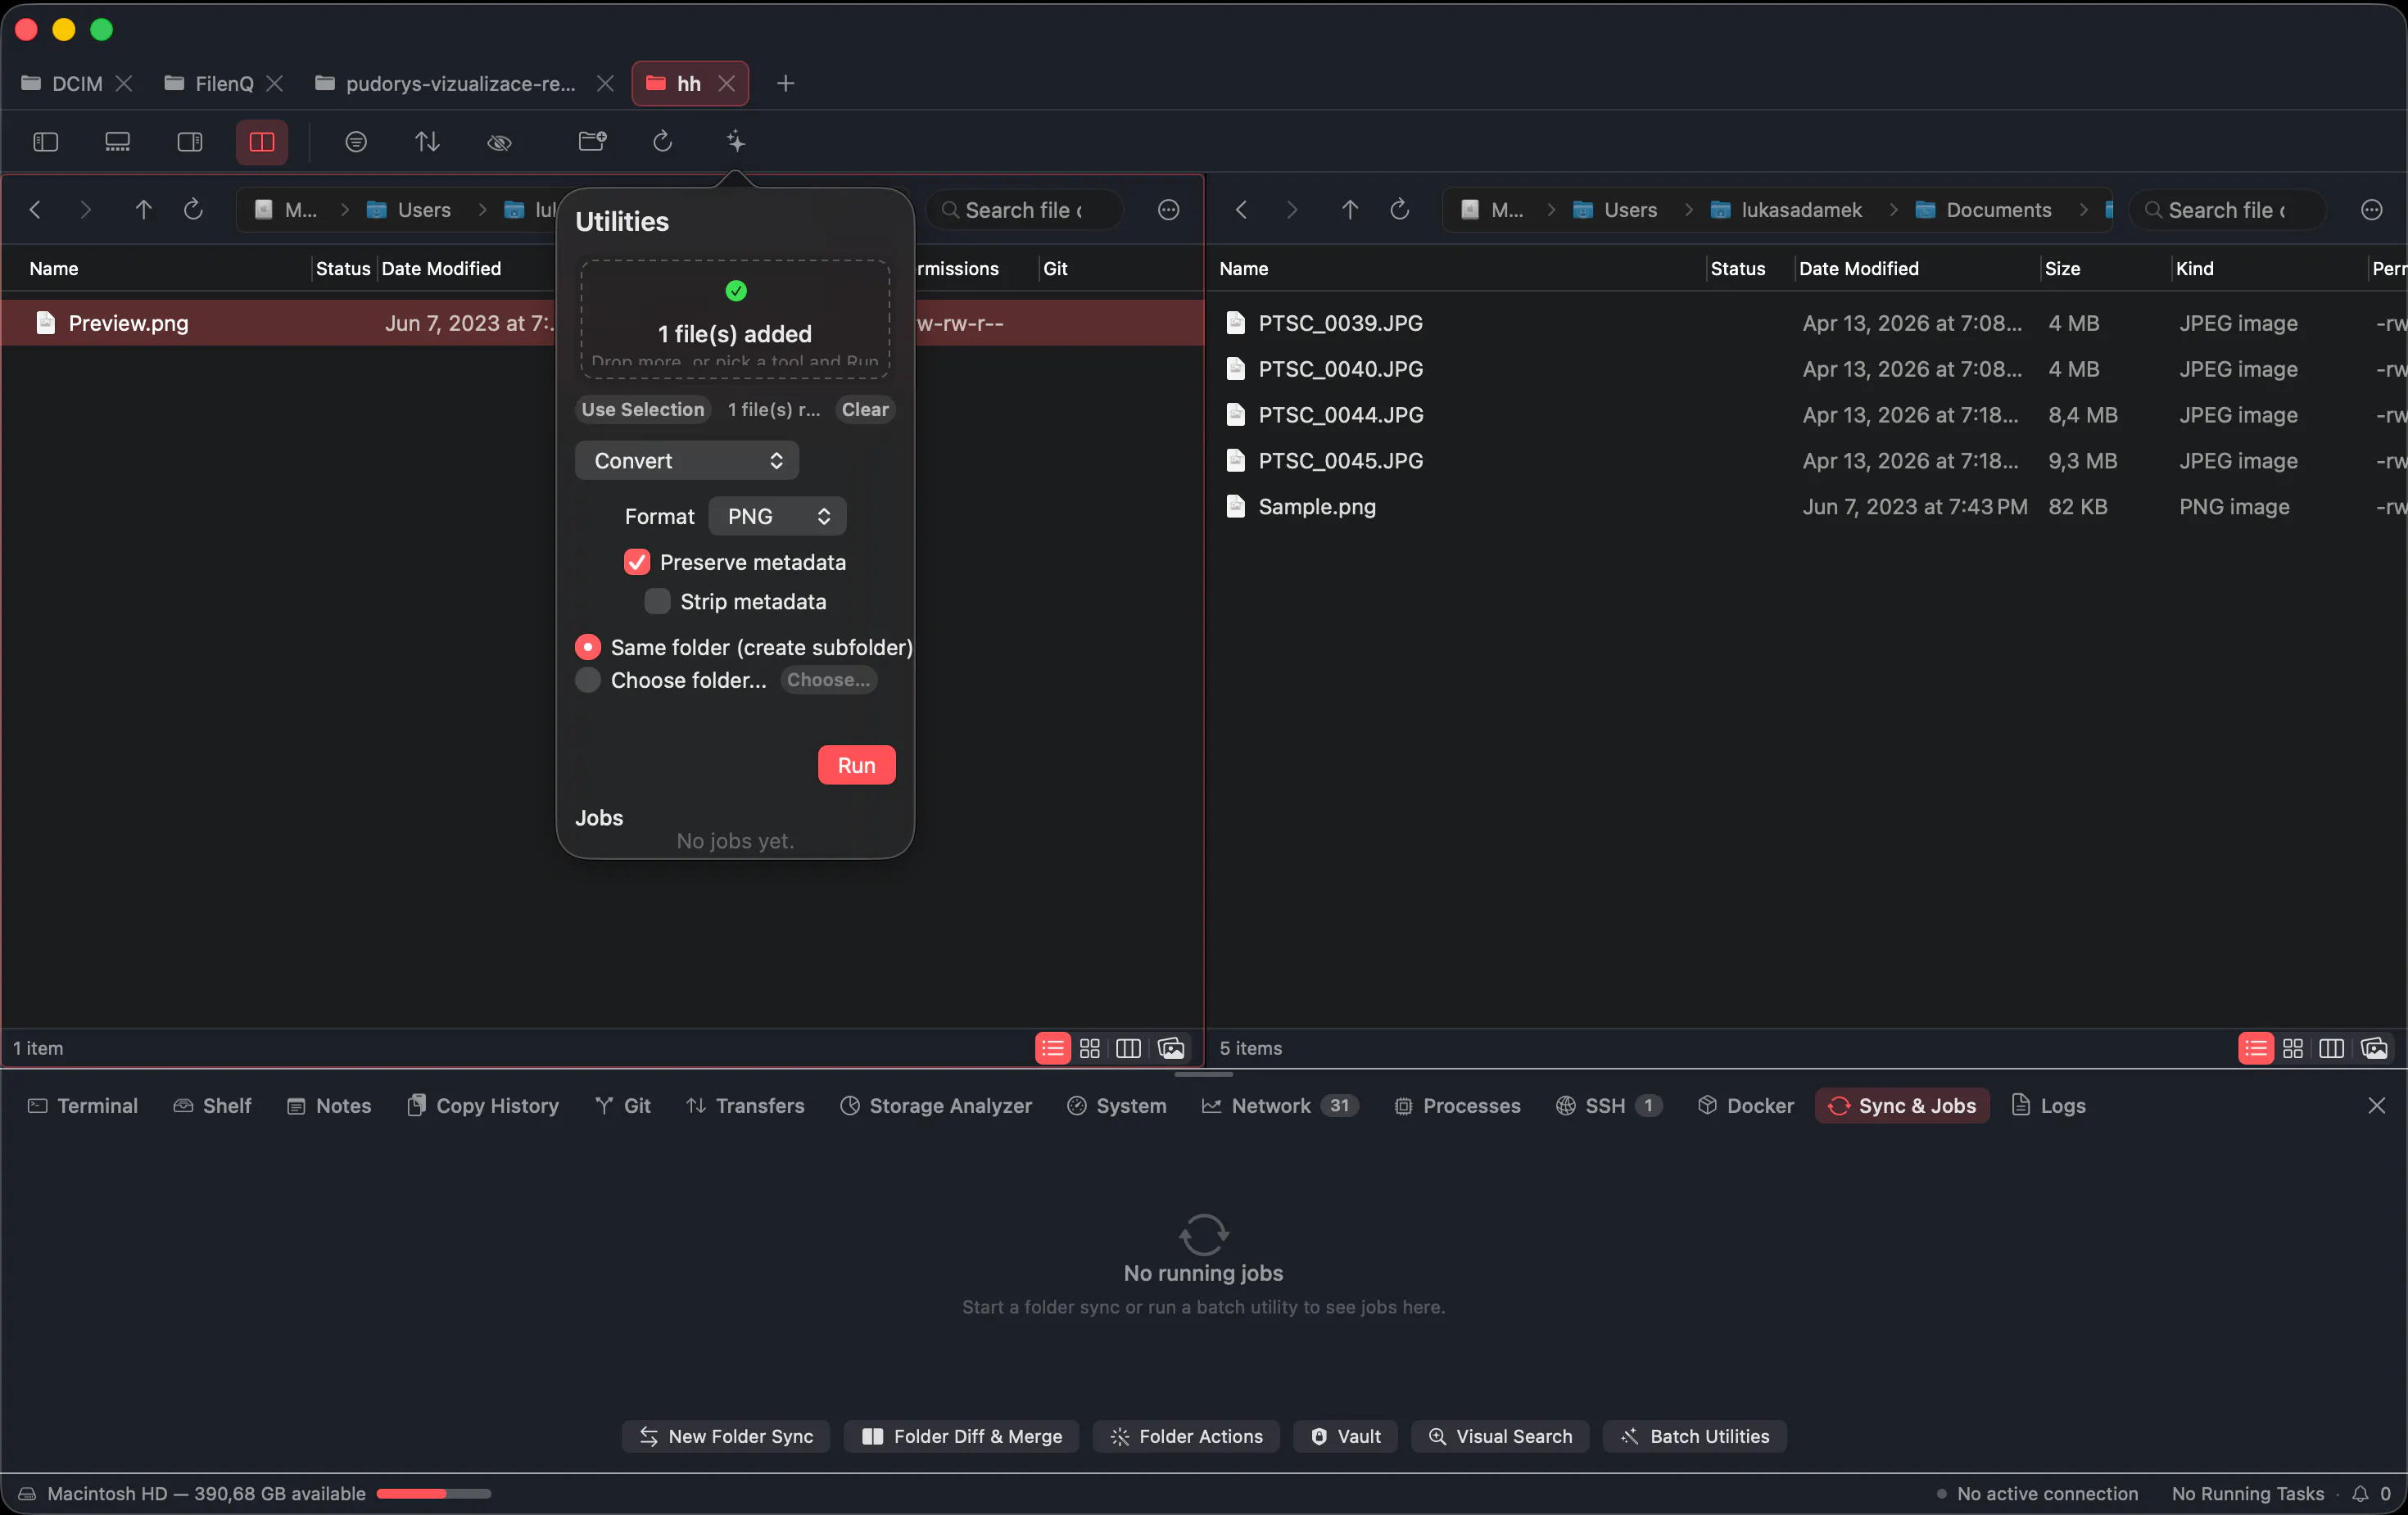Open the Convert tool dropdown
Image resolution: width=2408 pixels, height=1515 pixels.
pyautogui.click(x=687, y=461)
